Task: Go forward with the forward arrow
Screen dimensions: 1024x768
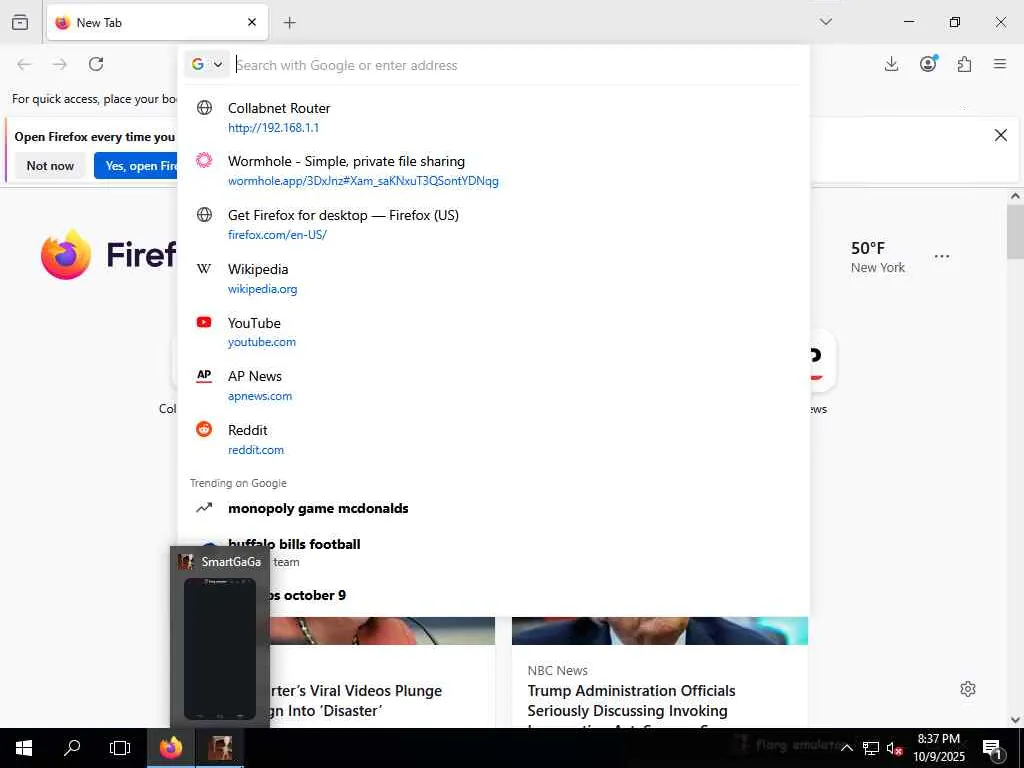Action: coord(60,64)
